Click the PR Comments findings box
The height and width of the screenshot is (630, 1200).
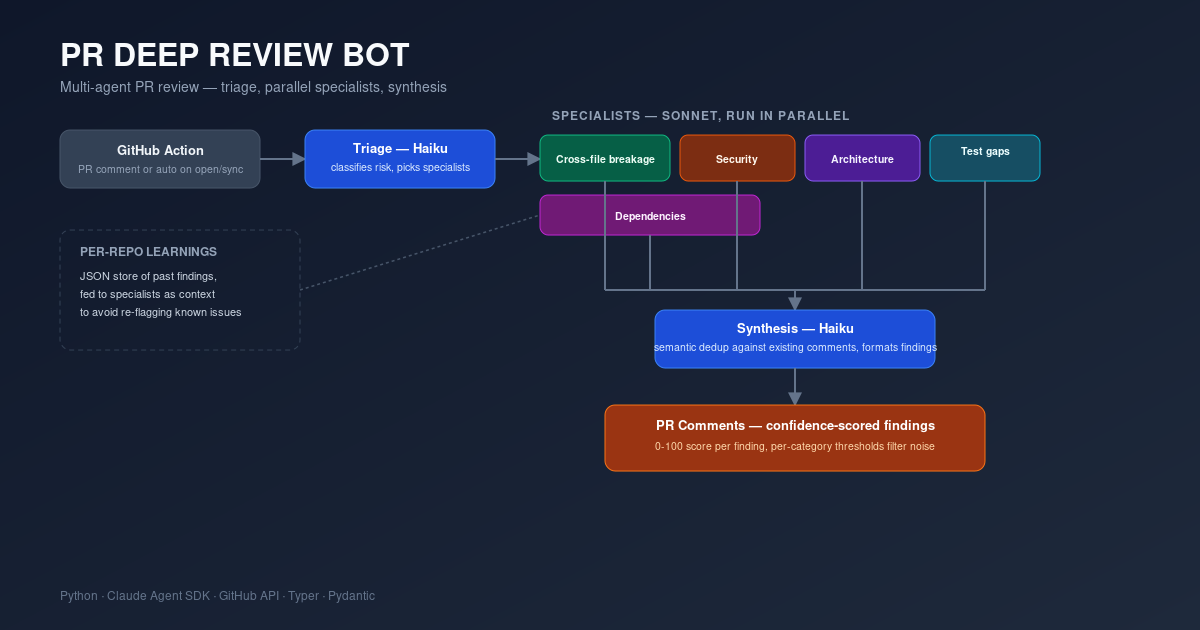tap(795, 437)
